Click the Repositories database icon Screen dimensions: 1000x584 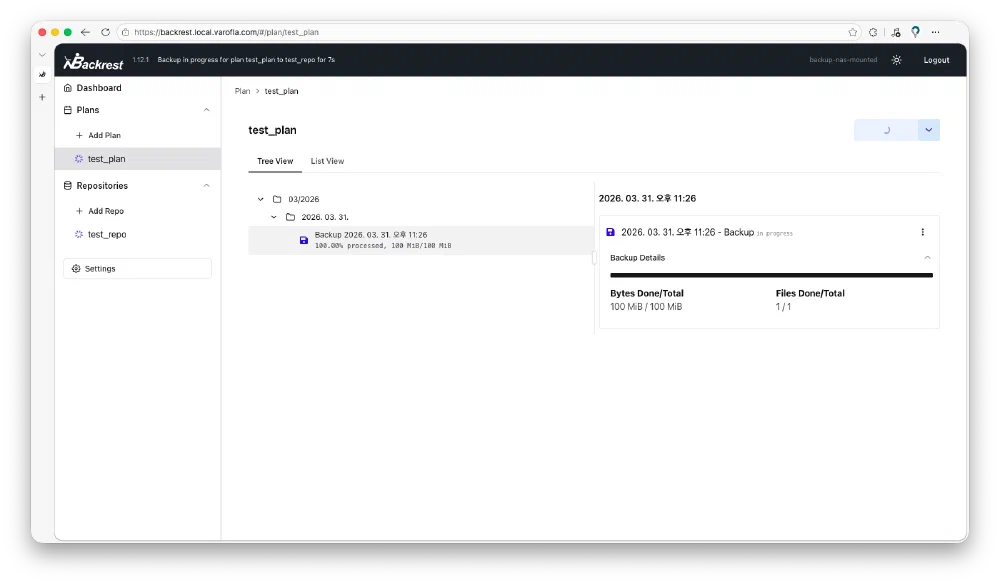point(68,186)
